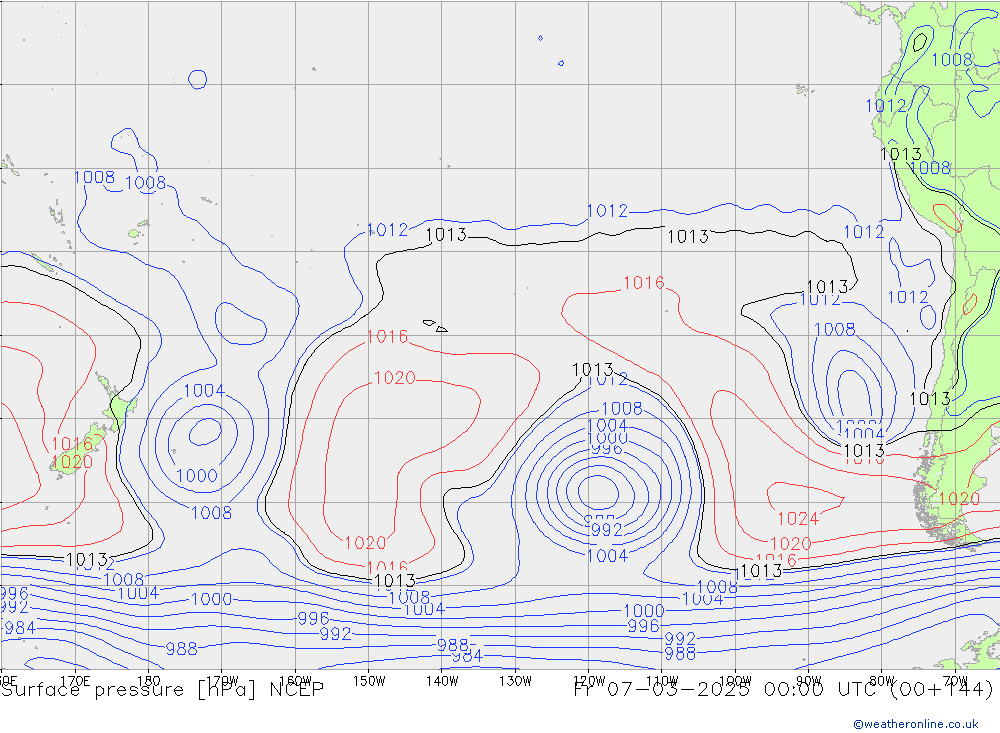Click the "Fr 07-03-2025 00:00 UTC (00+144)" forecast time text
This screenshot has width=1000, height=733.
pos(784,690)
